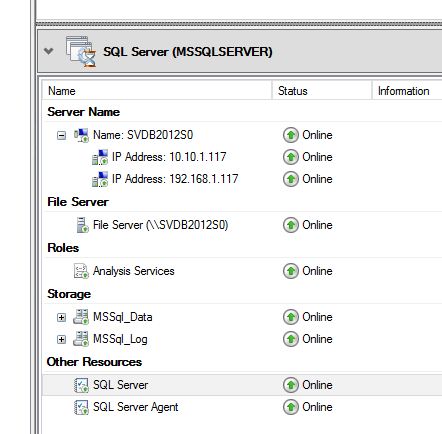
Task: Click Online status text for IP Address 10.10.1.117
Action: point(317,157)
